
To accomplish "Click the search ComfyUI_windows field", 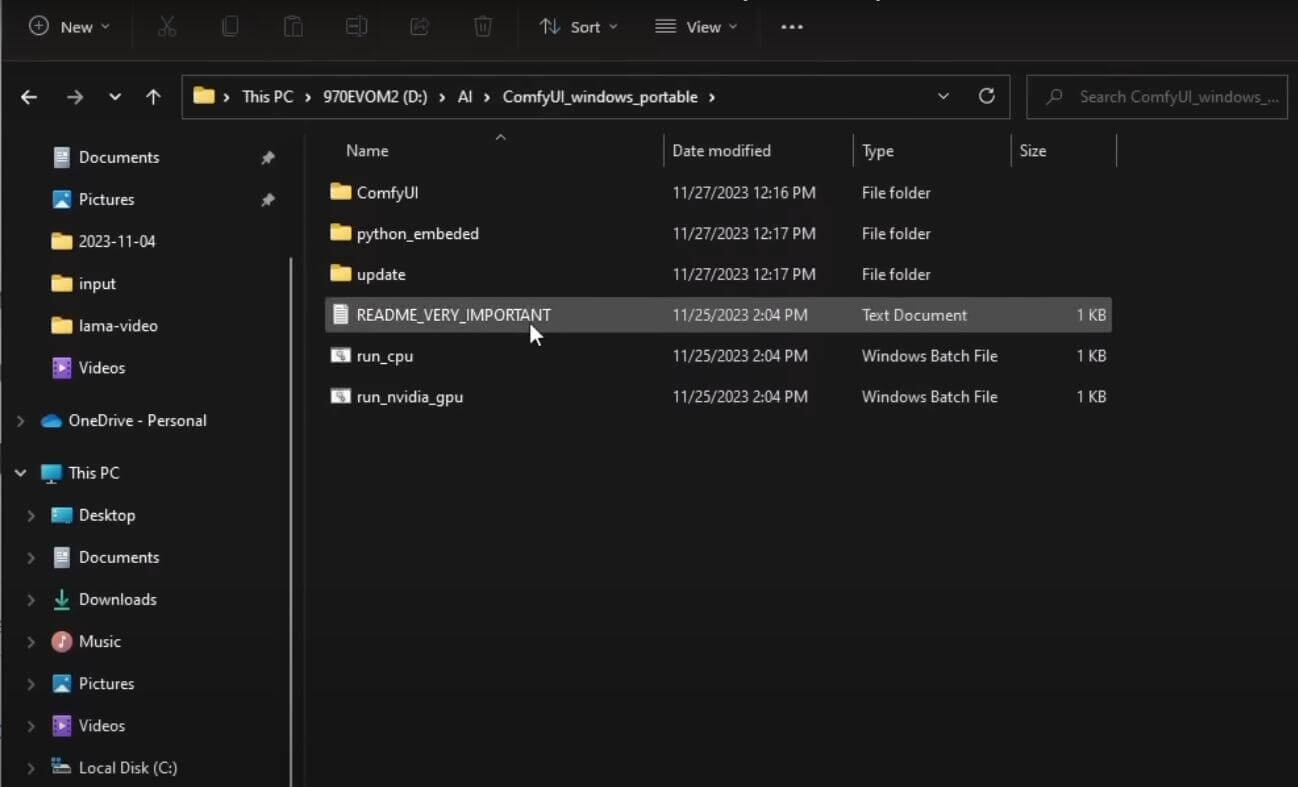I will tap(1157, 97).
